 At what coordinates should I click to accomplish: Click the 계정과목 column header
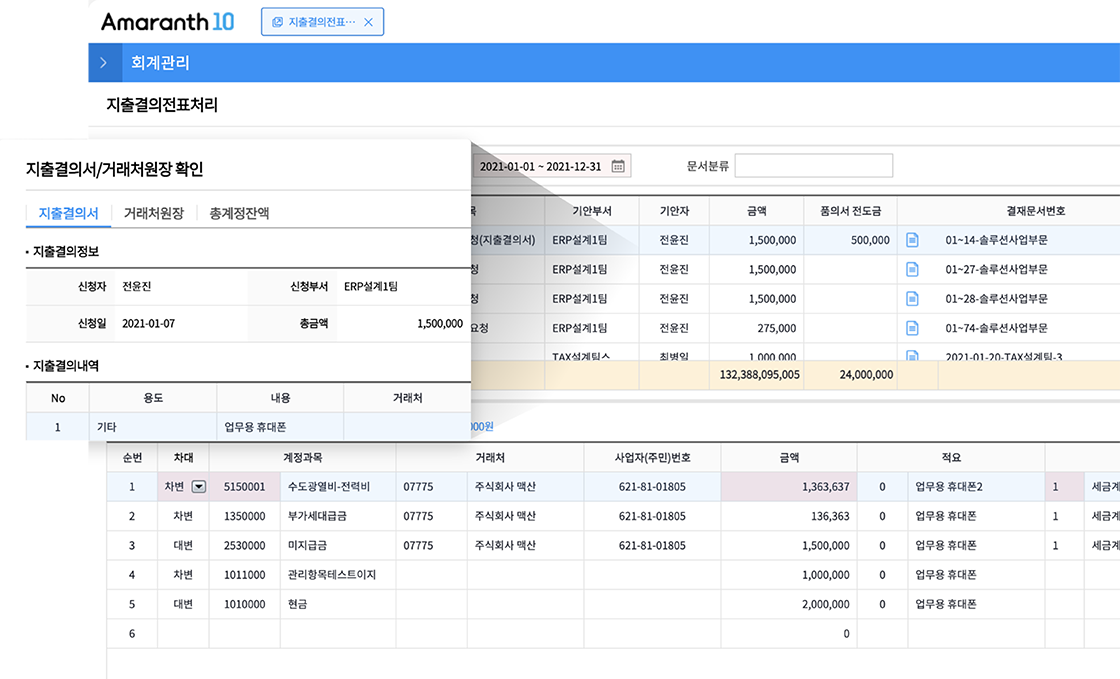click(302, 457)
